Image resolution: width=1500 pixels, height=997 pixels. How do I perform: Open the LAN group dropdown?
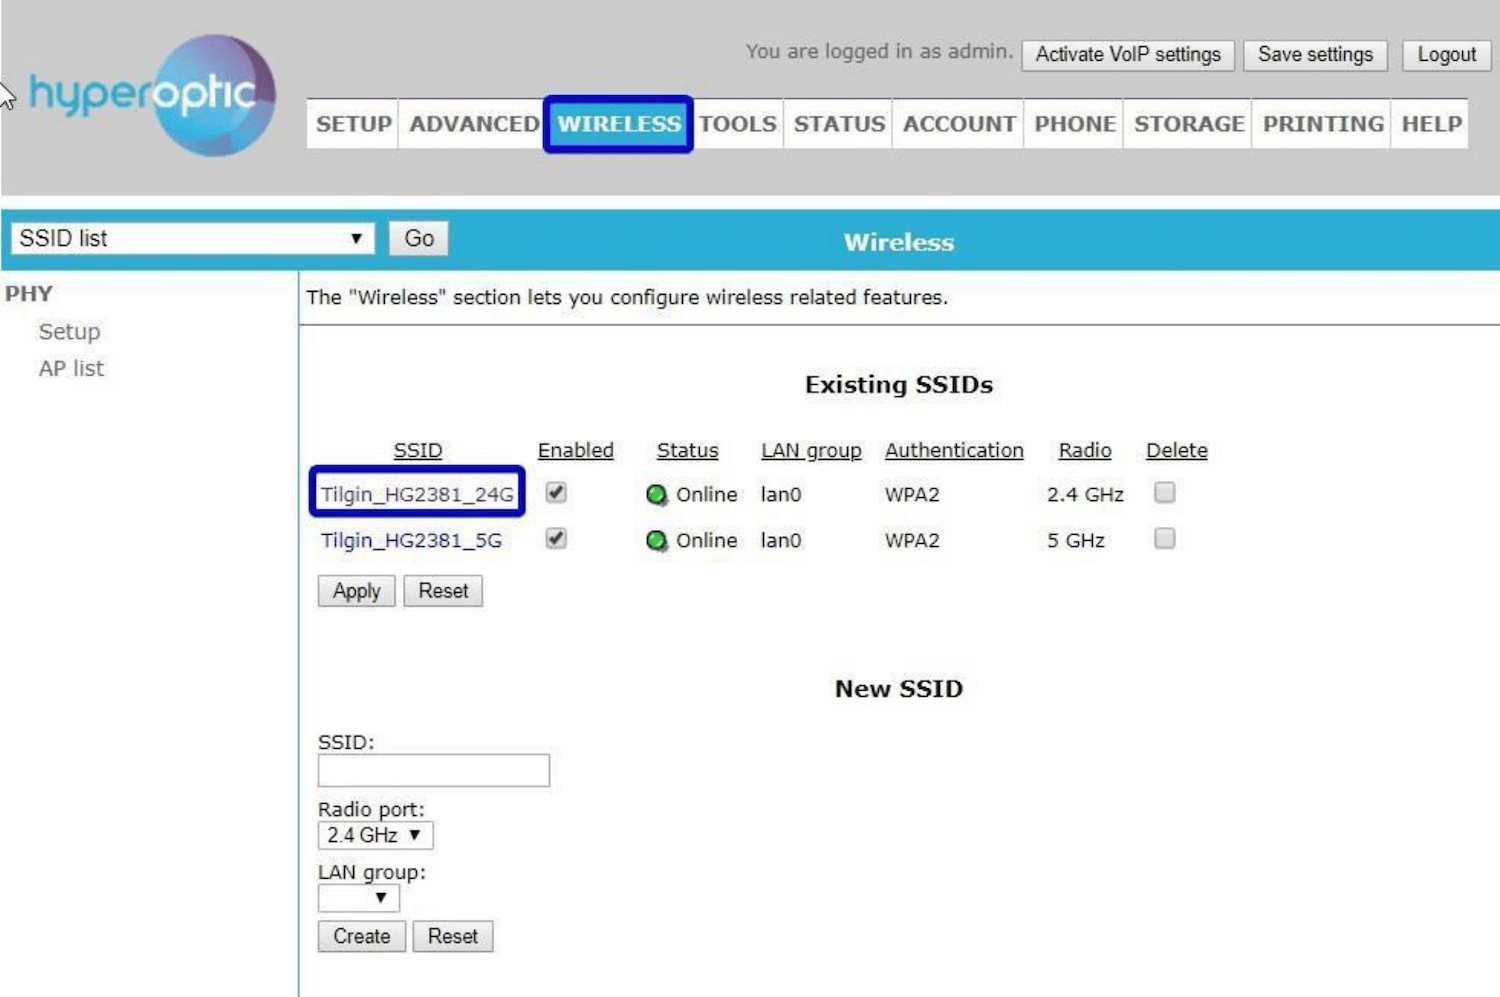358,898
